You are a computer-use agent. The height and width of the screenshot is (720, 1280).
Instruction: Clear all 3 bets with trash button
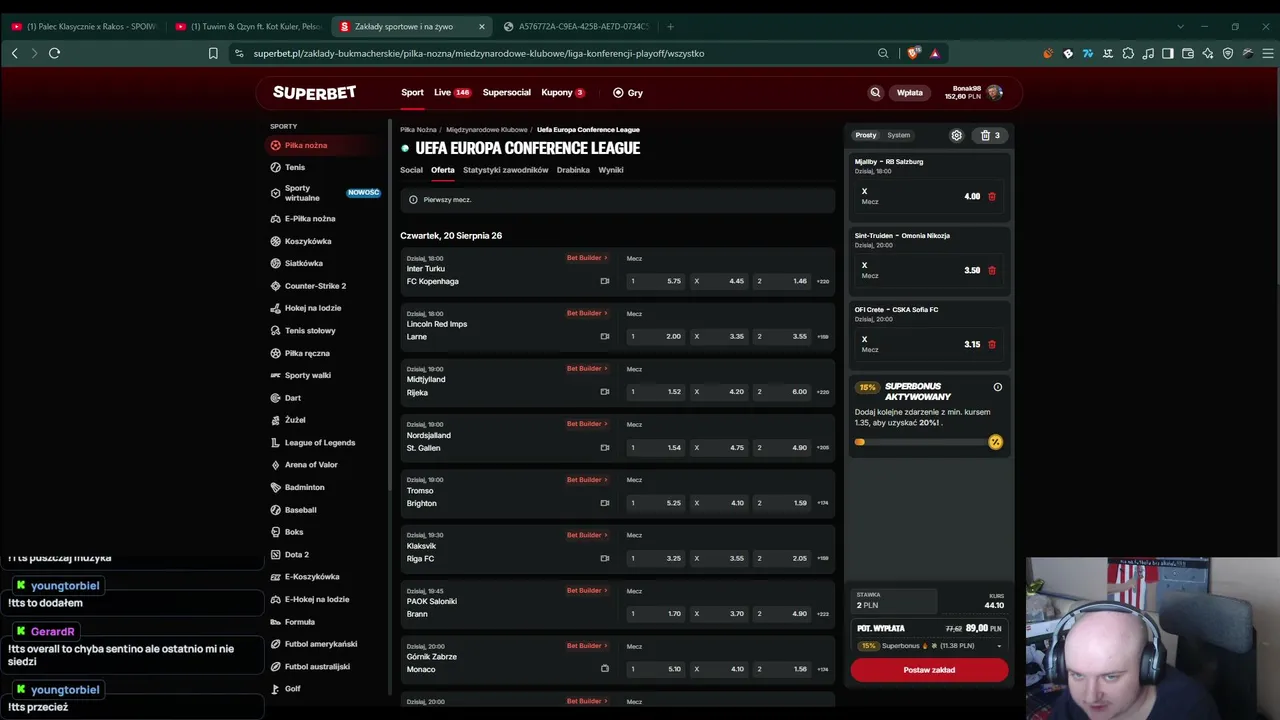990,135
